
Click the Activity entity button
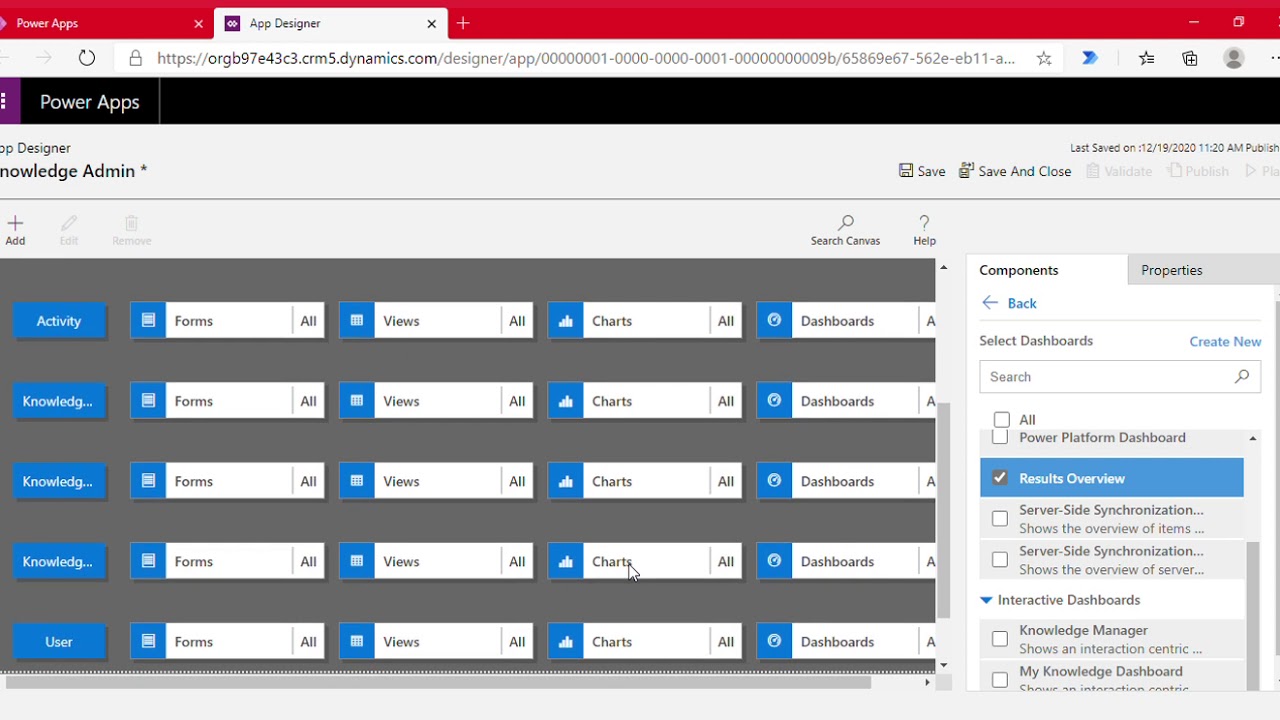pos(59,321)
